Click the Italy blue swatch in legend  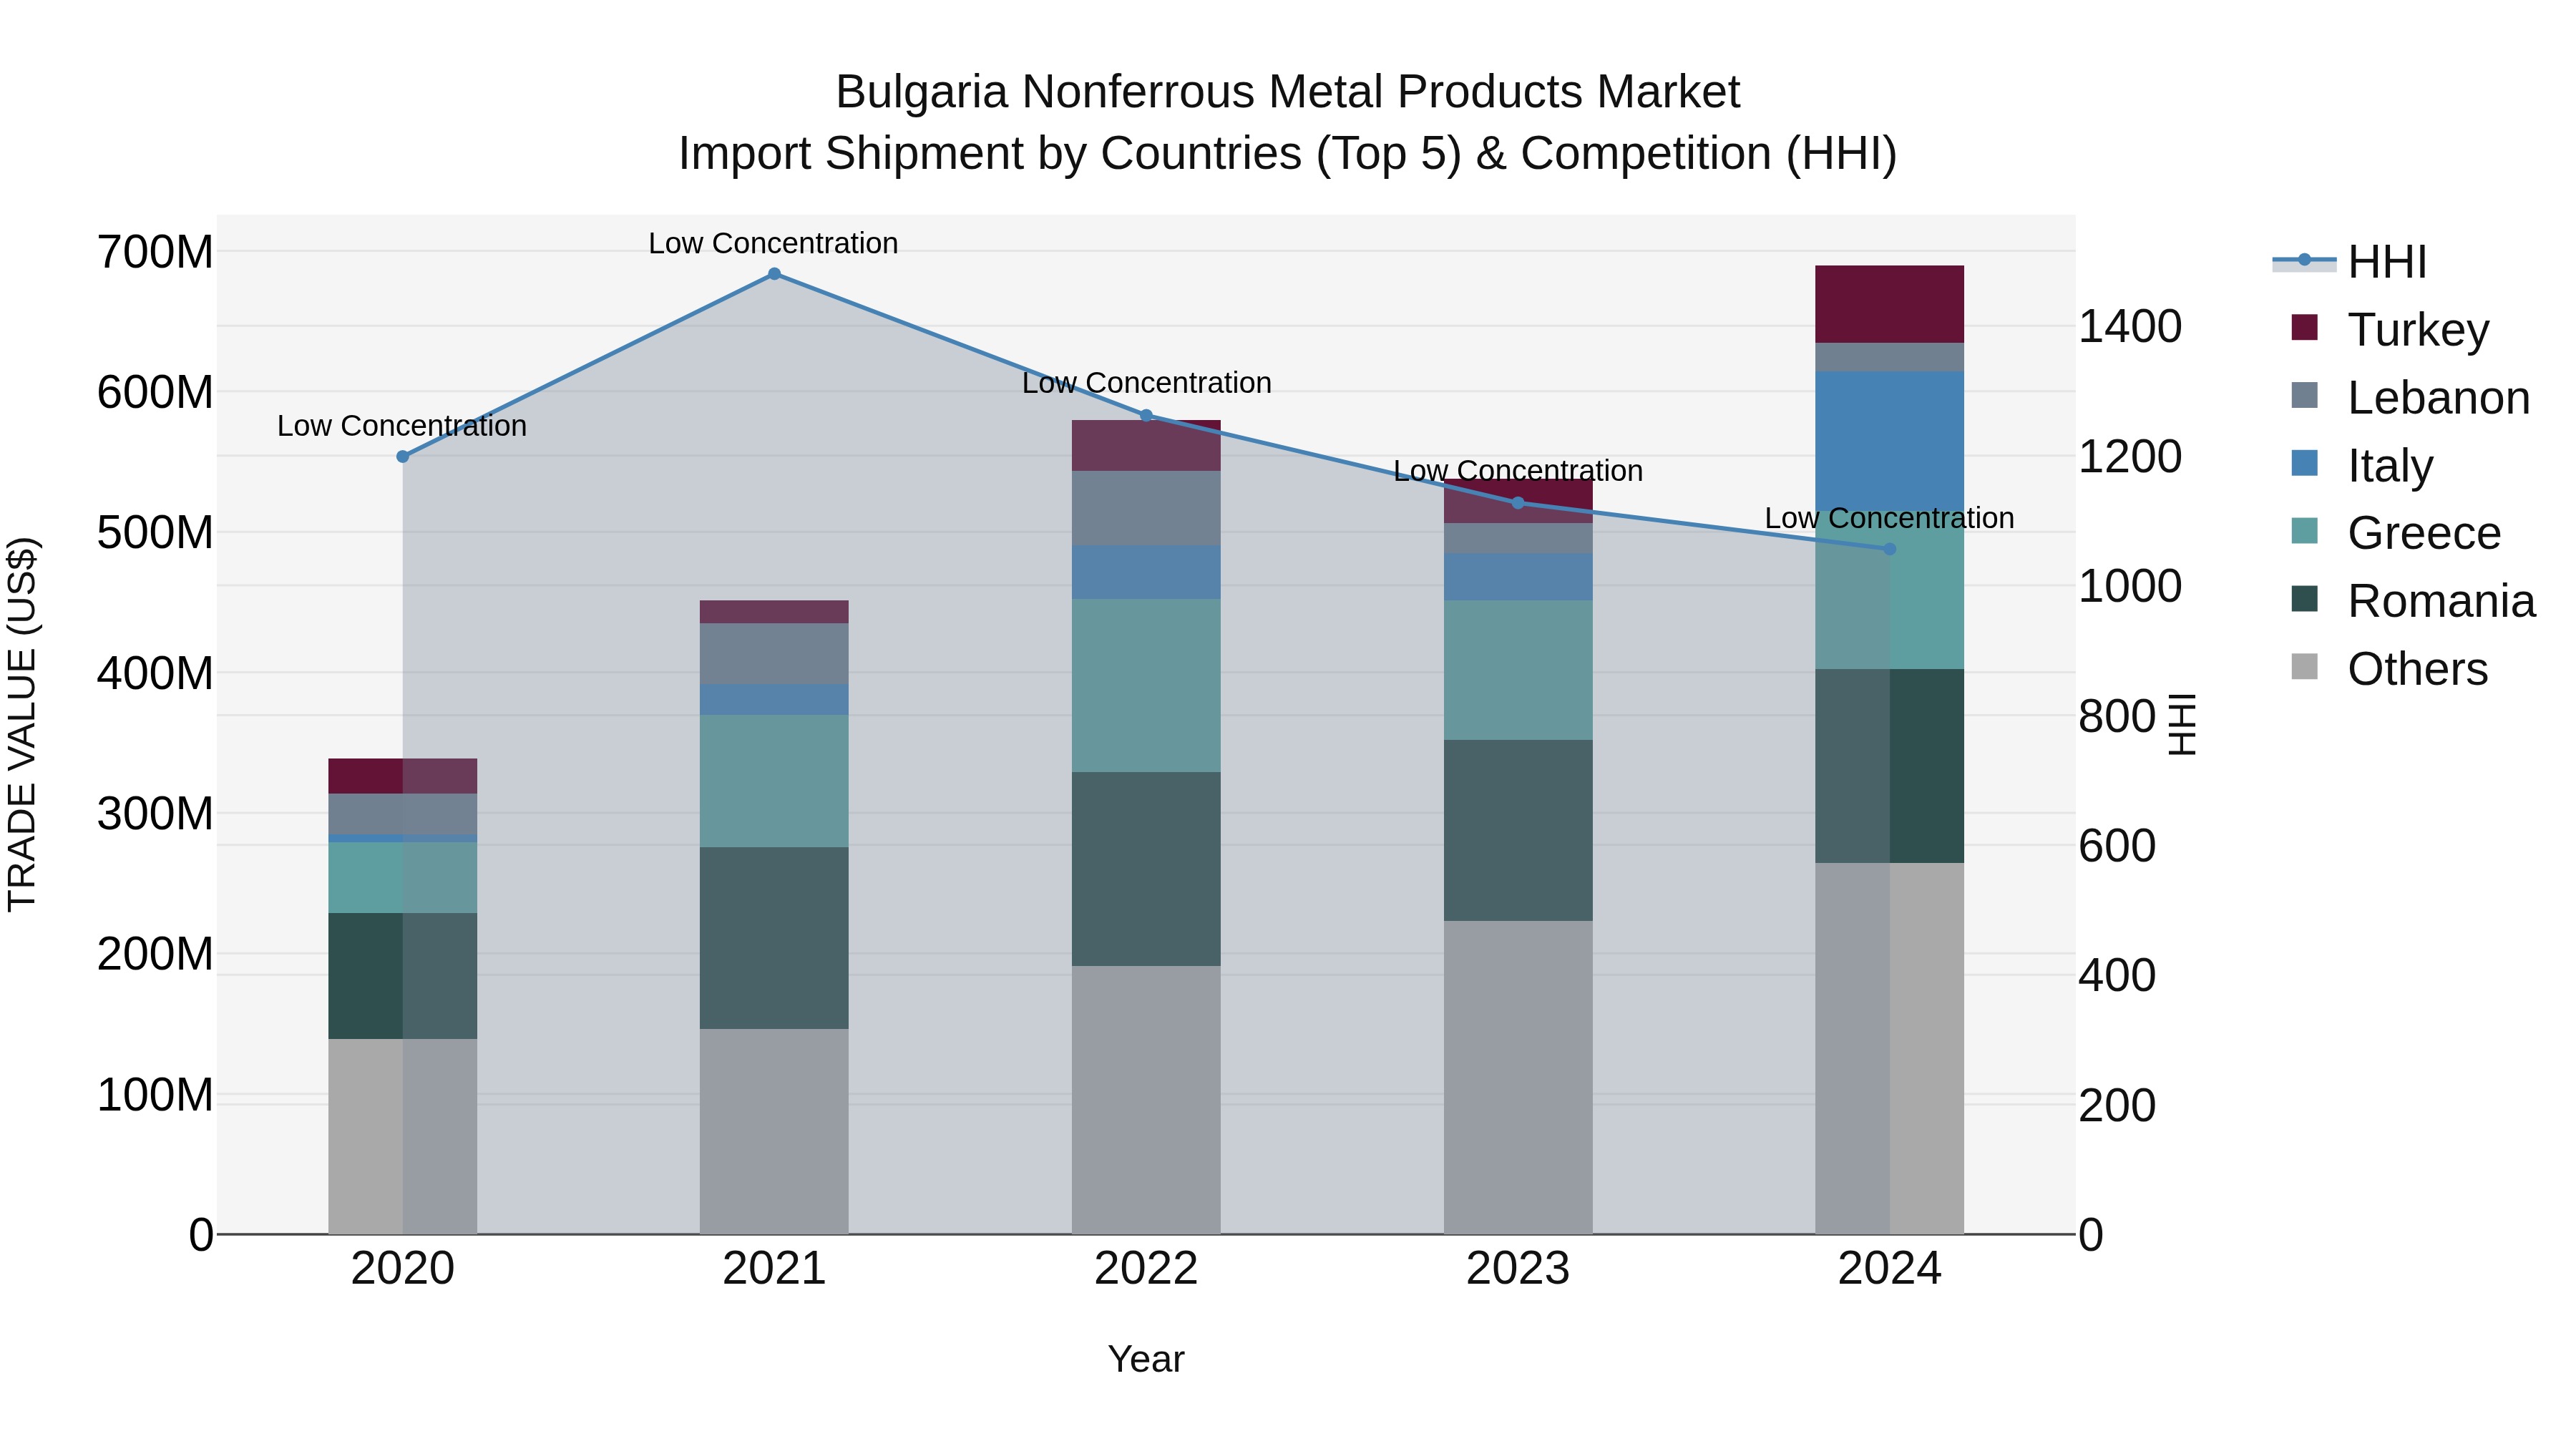[x=2304, y=463]
